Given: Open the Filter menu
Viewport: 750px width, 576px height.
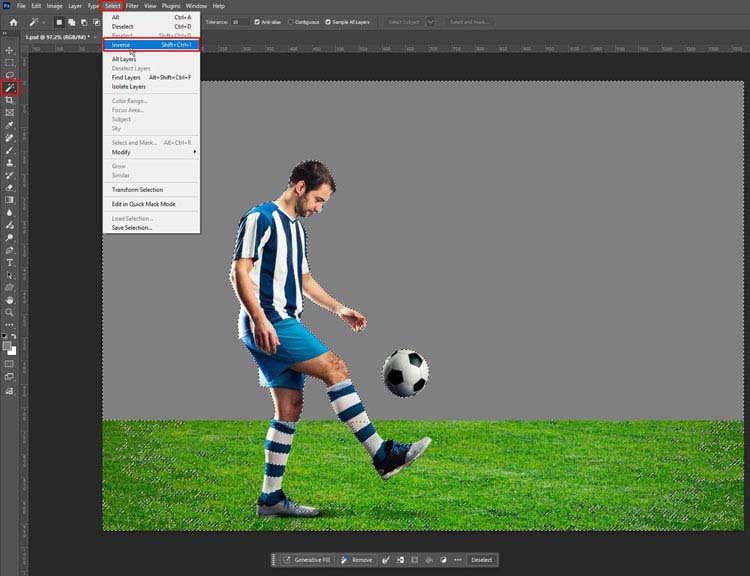Looking at the screenshot, I should point(132,6).
